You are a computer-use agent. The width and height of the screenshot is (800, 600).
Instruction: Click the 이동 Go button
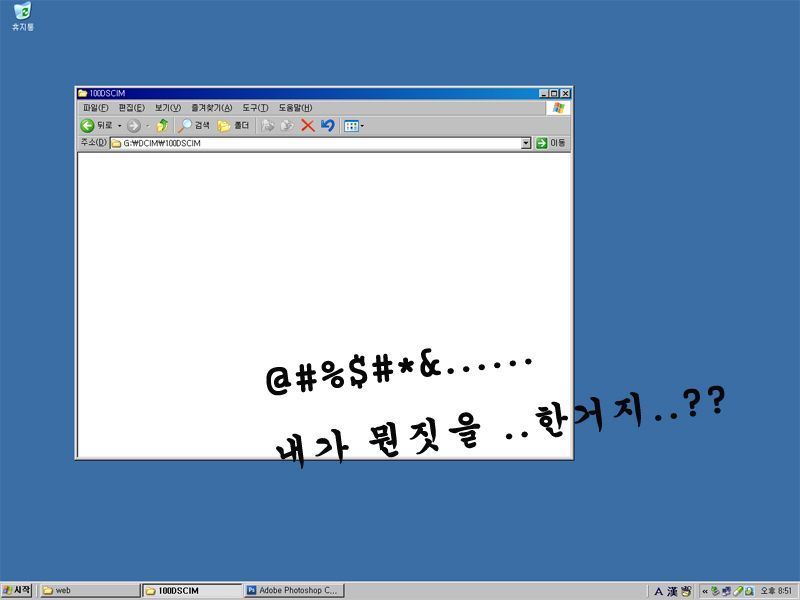click(551, 143)
